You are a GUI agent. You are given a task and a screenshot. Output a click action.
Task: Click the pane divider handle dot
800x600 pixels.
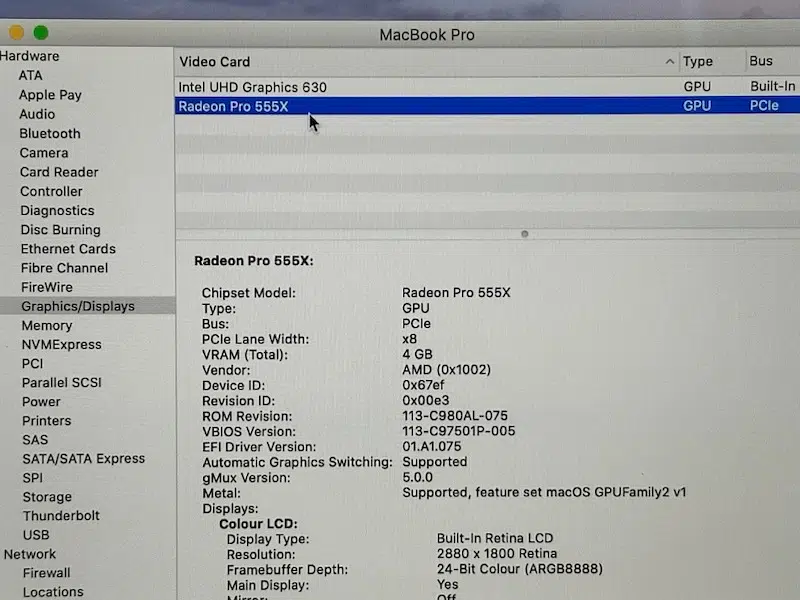(524, 234)
